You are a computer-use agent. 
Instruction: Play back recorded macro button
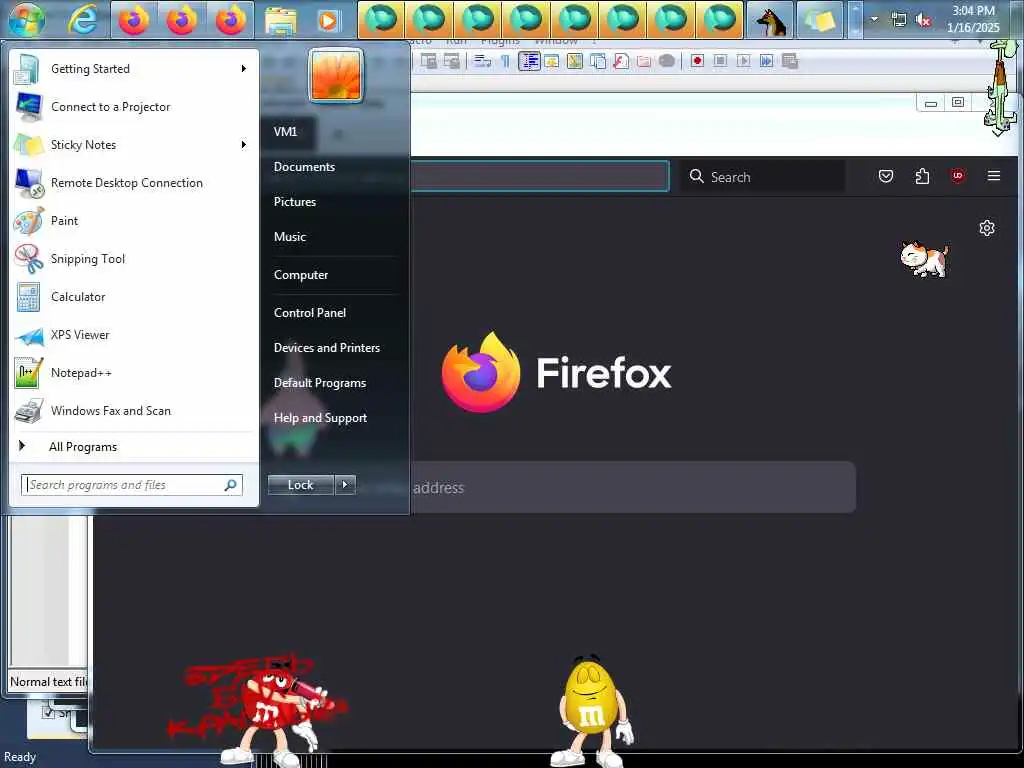pyautogui.click(x=743, y=61)
